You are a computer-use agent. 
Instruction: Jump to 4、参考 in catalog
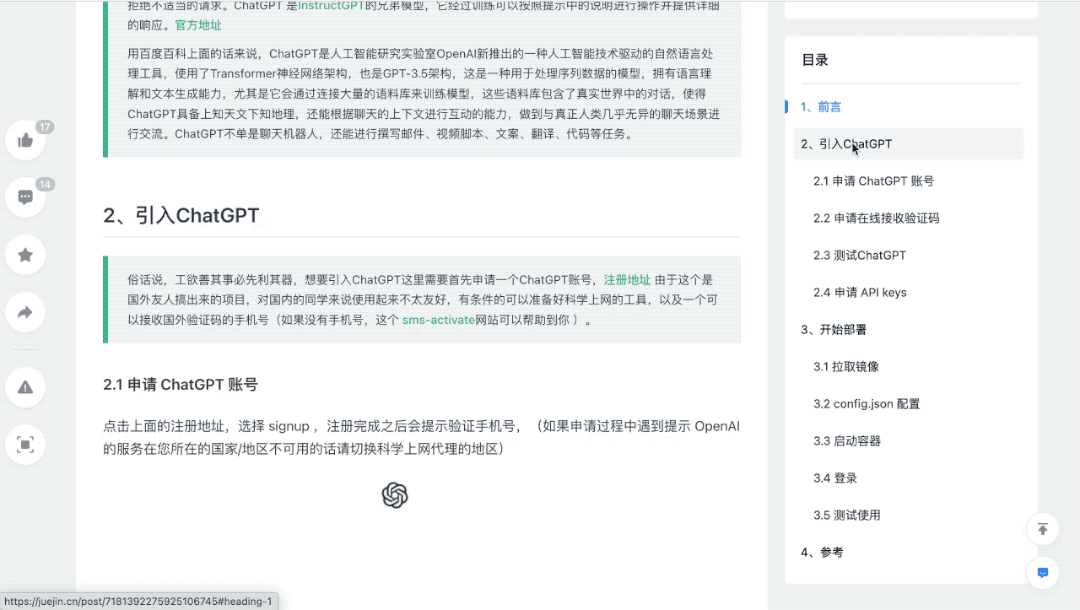(x=822, y=553)
